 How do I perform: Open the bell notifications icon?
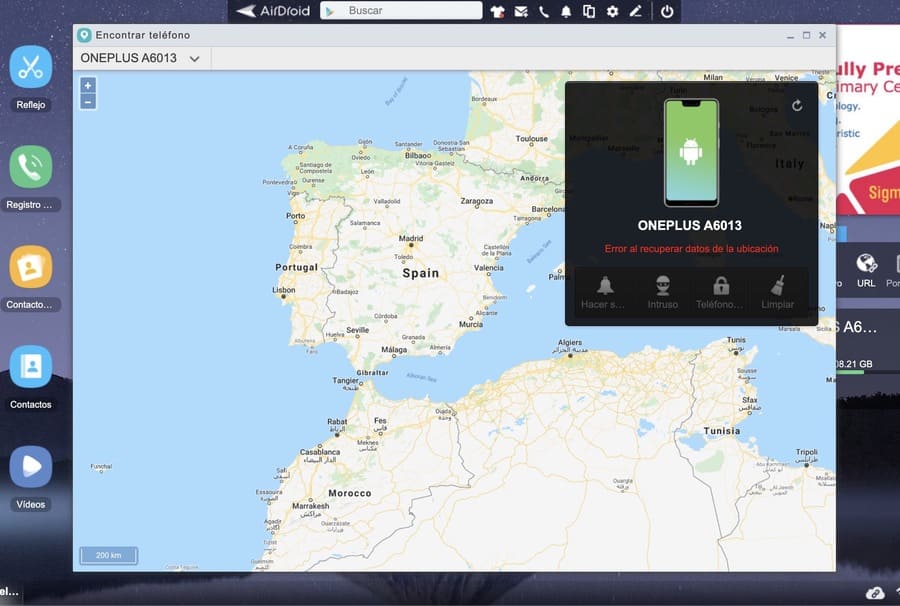click(566, 11)
